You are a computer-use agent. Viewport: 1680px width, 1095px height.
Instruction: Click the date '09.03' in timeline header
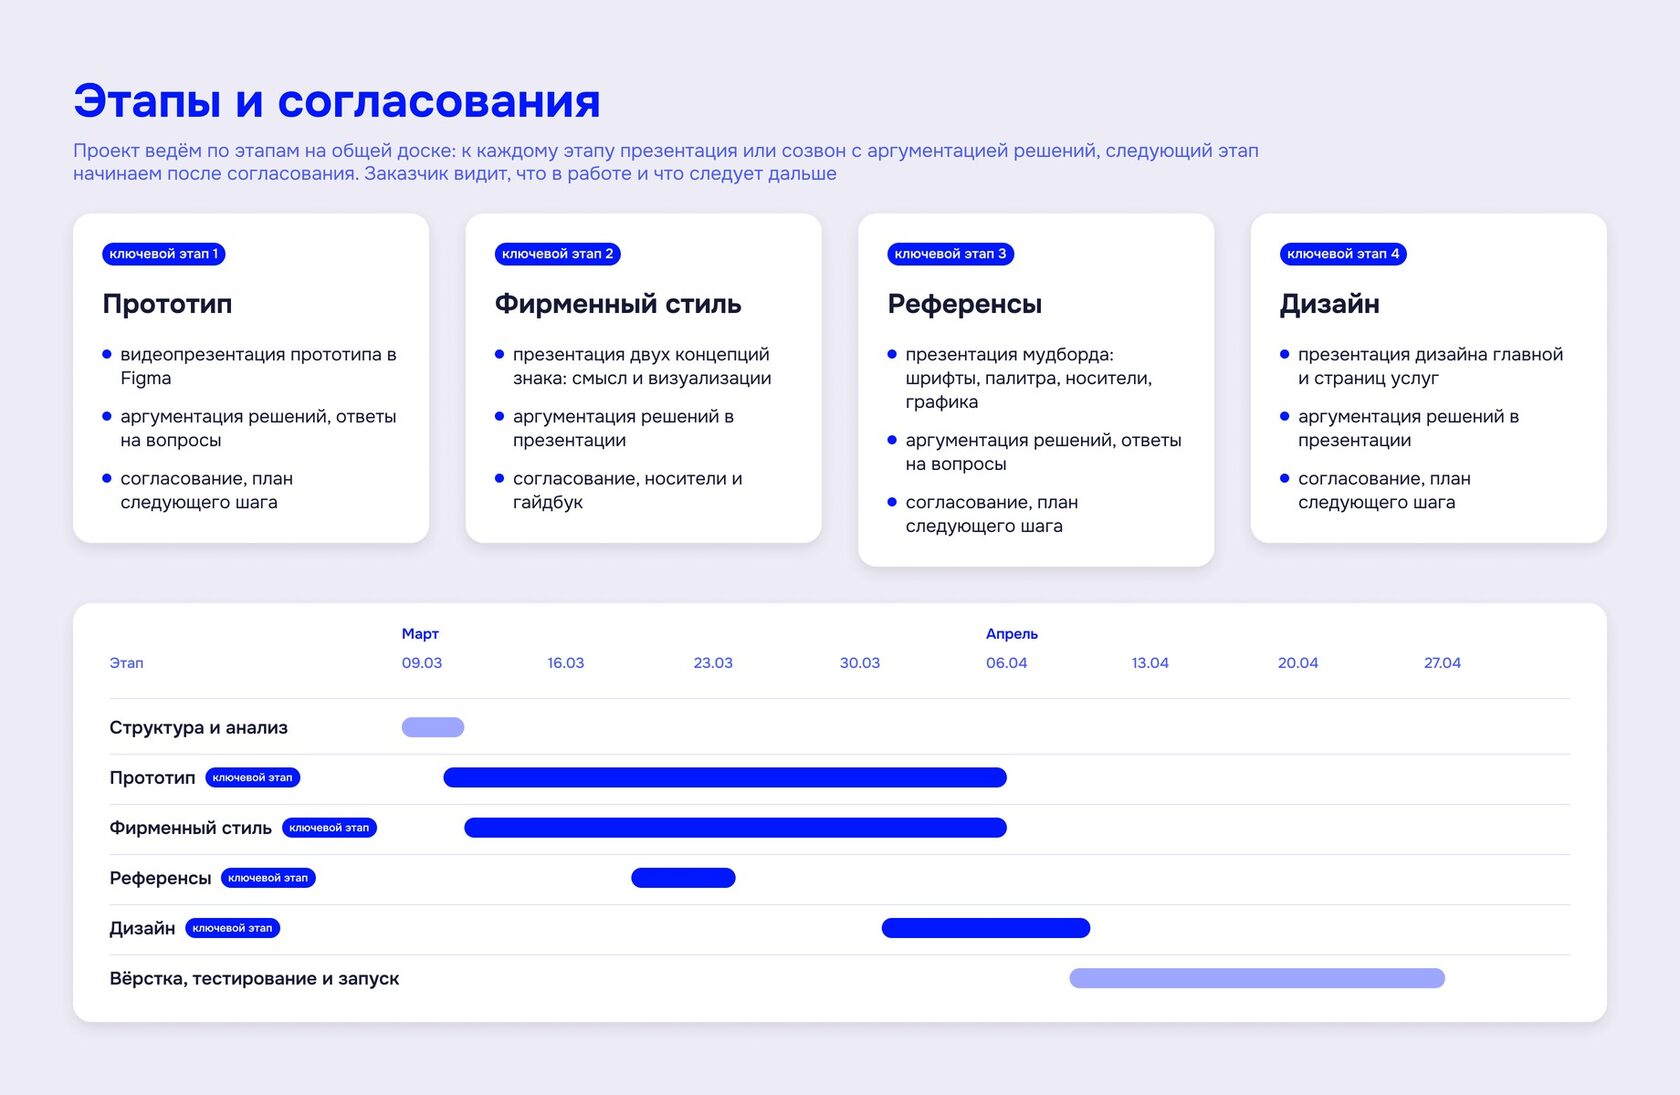click(422, 663)
